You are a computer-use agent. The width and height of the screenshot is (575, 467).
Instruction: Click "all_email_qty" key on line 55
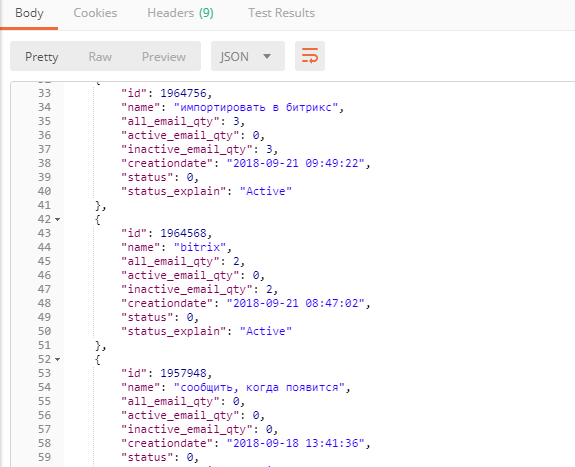pos(170,401)
